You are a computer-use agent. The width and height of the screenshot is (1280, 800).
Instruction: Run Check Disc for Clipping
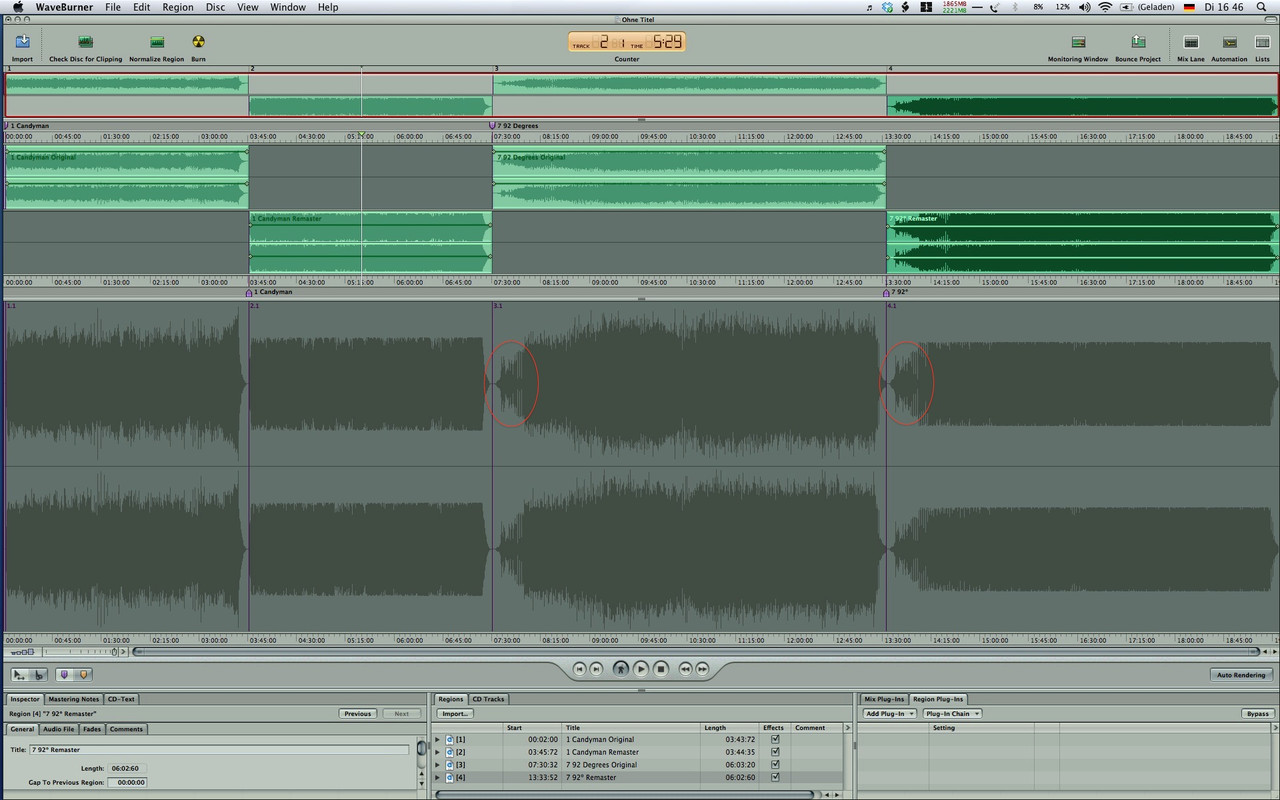86,42
